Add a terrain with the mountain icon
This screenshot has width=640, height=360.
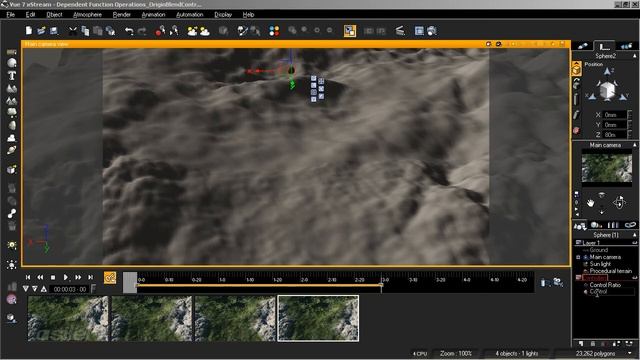[x=12, y=88]
